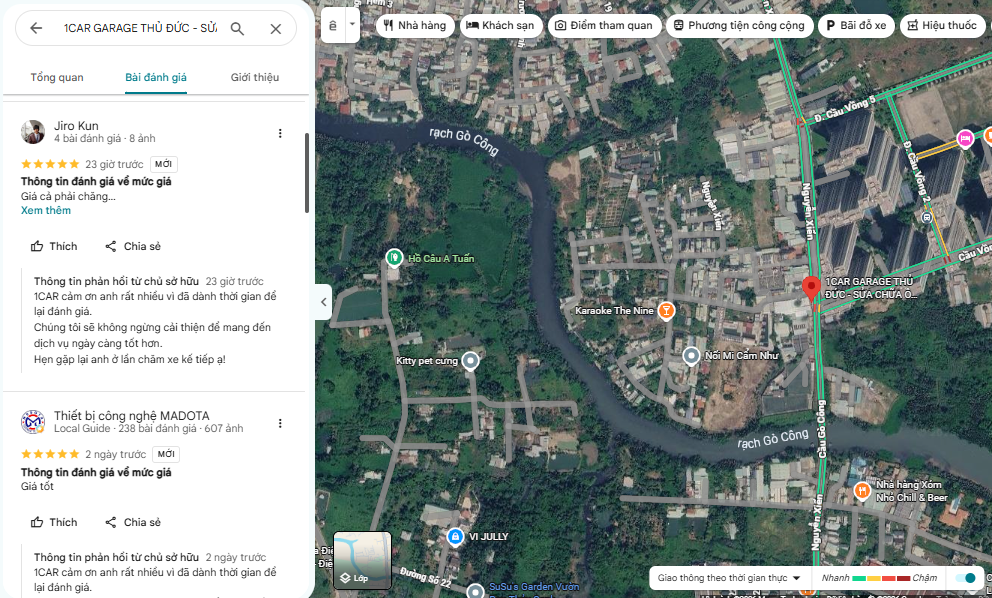Click the 1CAR GARAGE search field
Screen dimensions: 992x598
[x=140, y=28]
